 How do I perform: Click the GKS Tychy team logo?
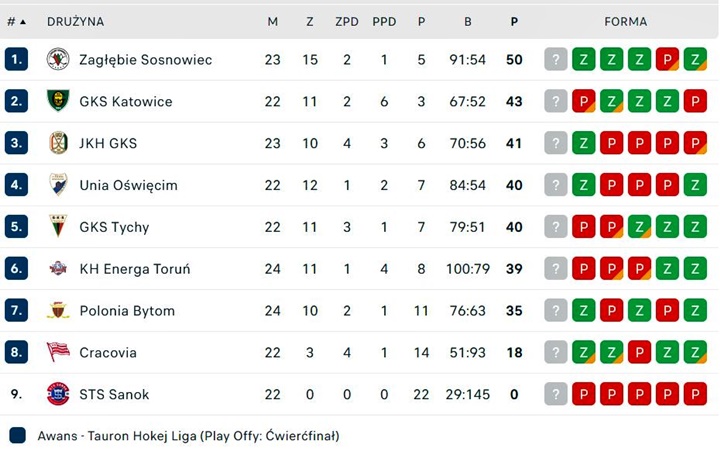coord(58,227)
